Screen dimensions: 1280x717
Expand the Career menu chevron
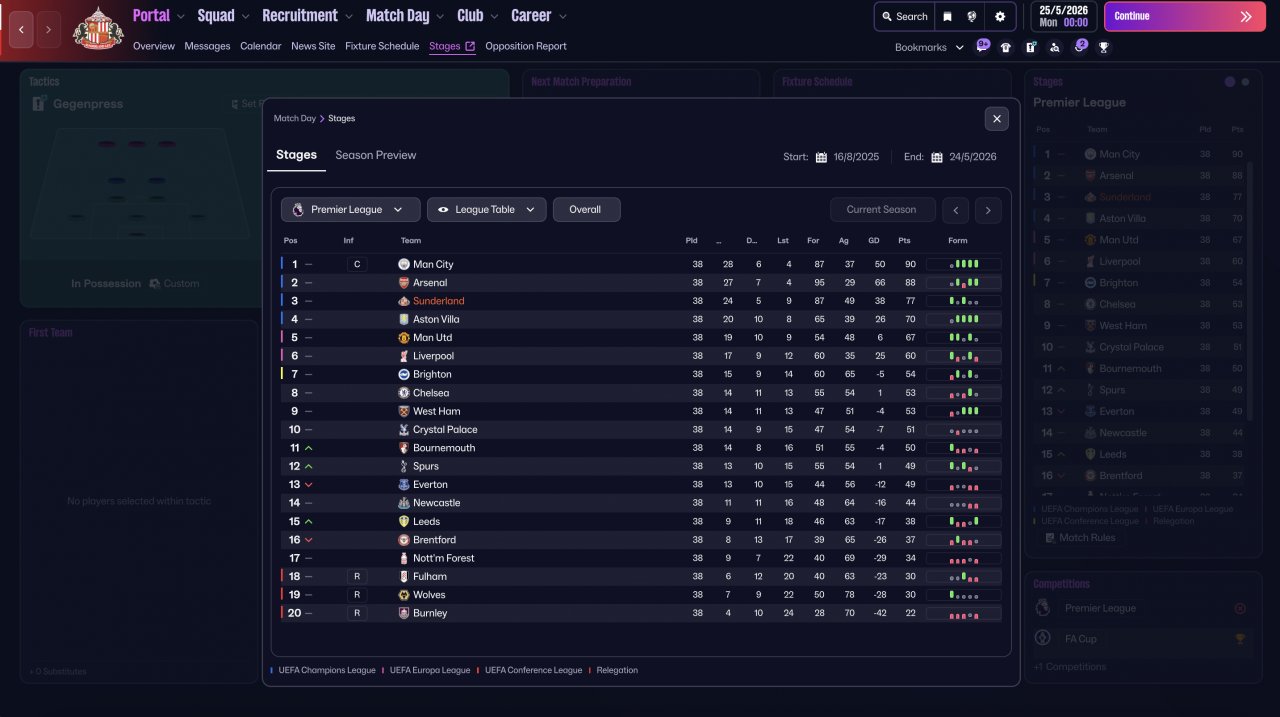pos(563,17)
